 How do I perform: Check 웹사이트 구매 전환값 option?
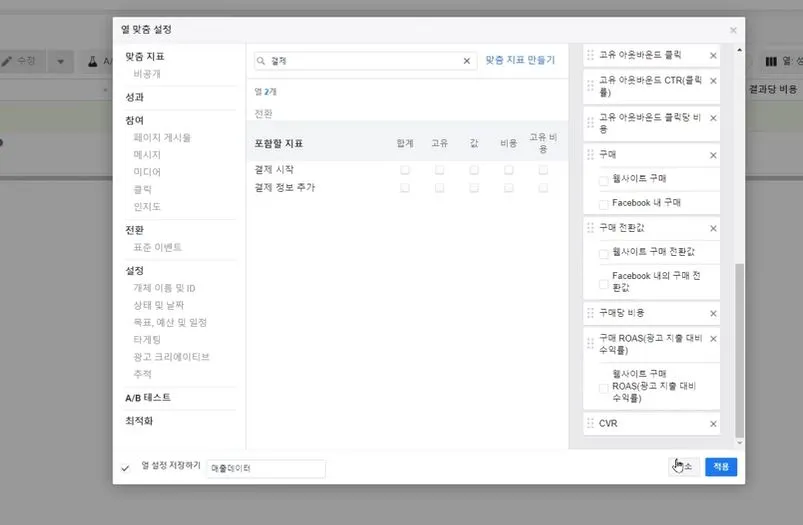pos(604,254)
